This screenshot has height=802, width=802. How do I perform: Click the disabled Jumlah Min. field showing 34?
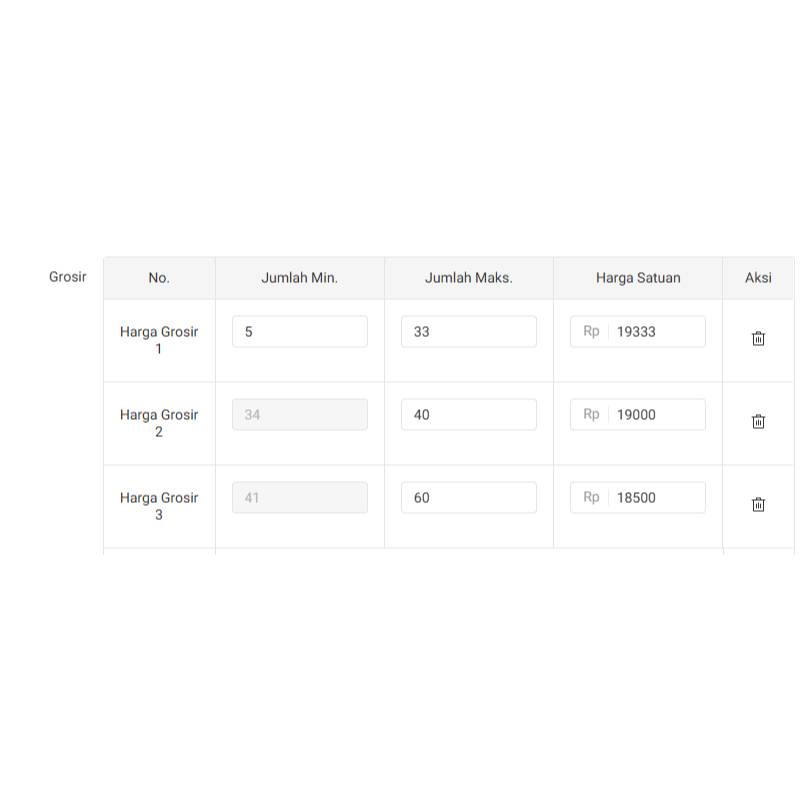(299, 415)
